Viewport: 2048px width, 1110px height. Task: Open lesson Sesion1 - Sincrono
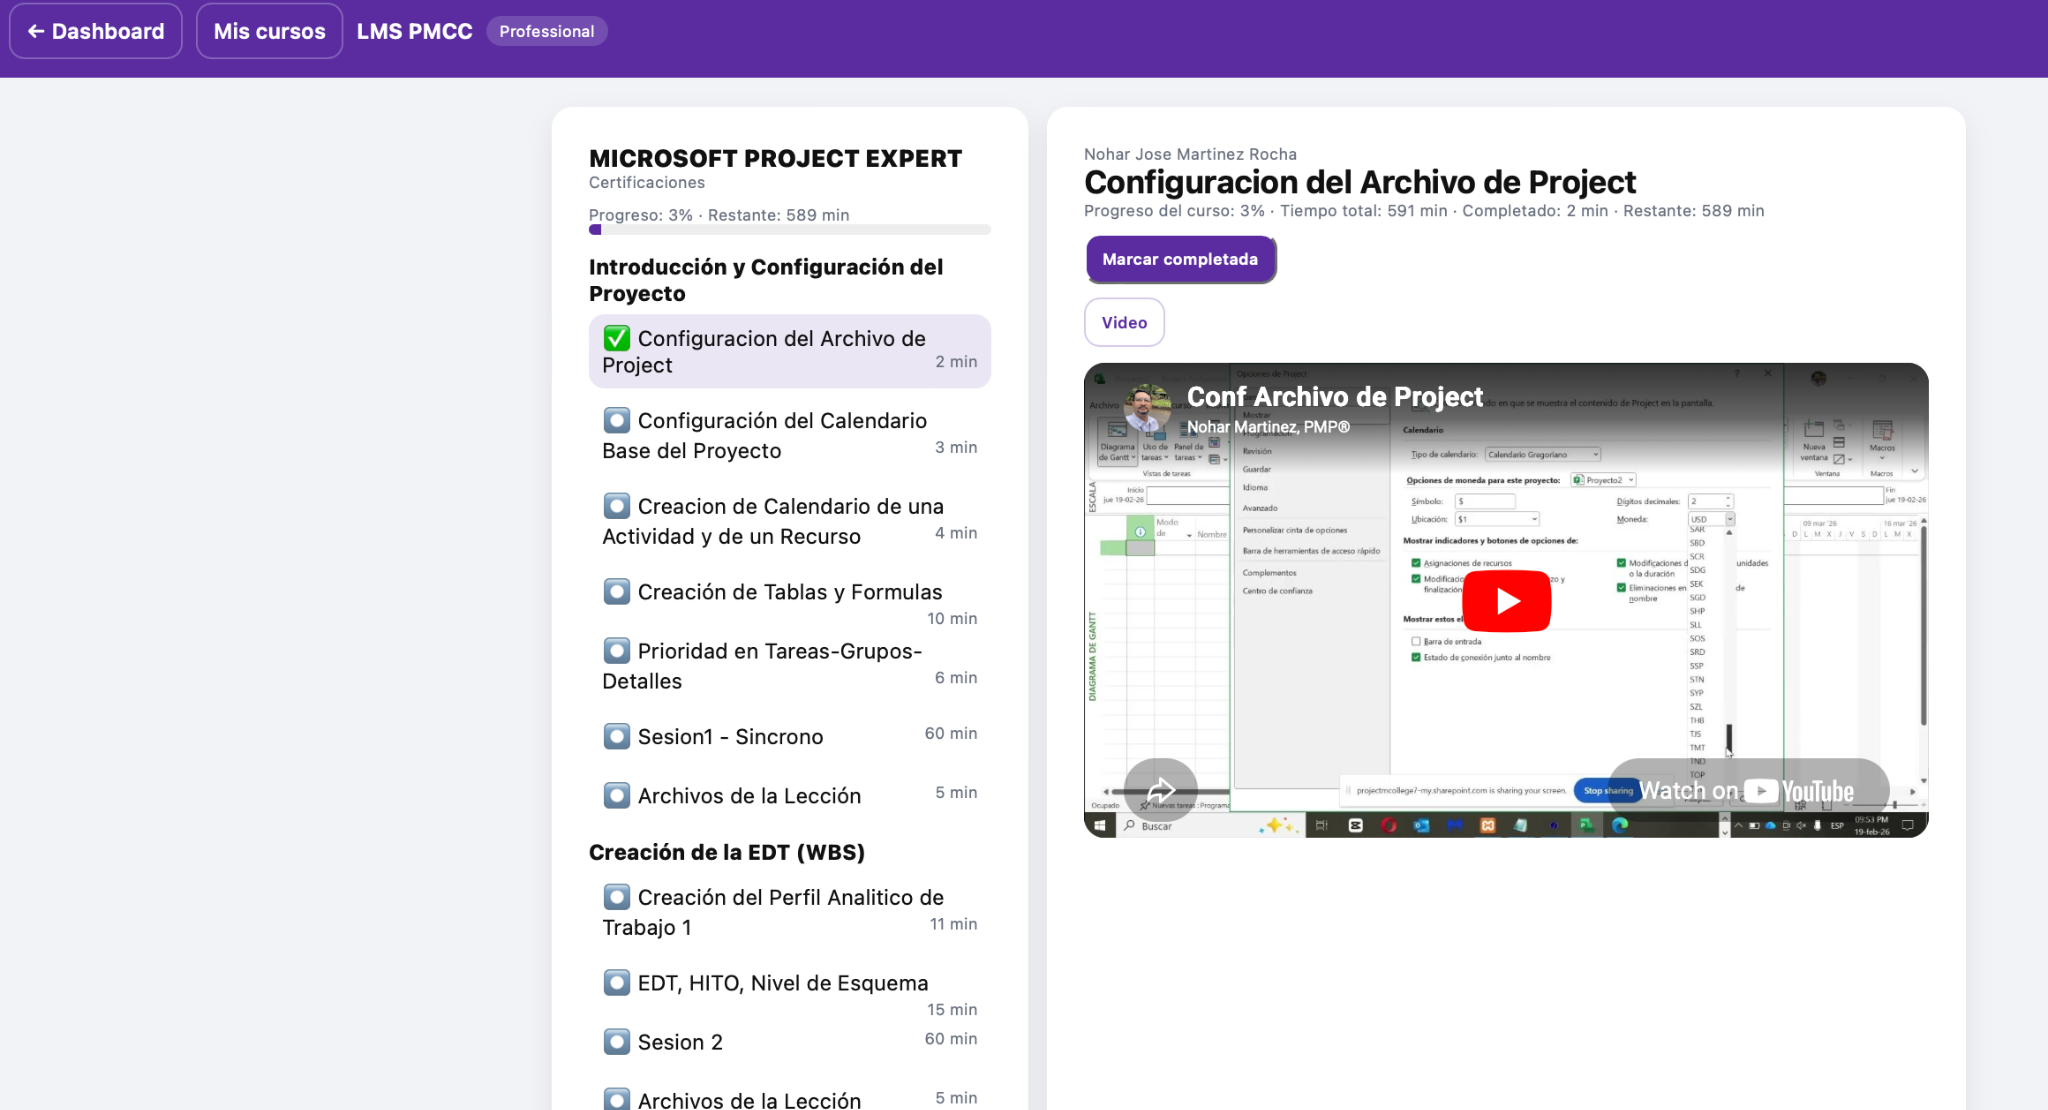pyautogui.click(x=790, y=737)
